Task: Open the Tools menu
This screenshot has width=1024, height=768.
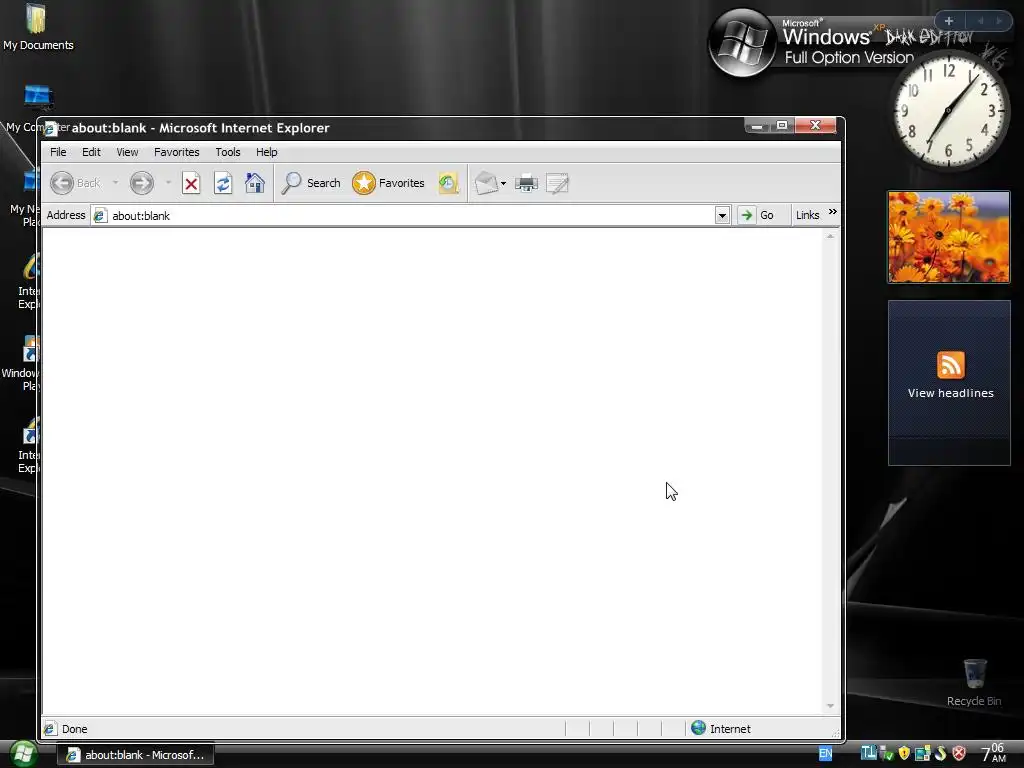Action: tap(228, 152)
